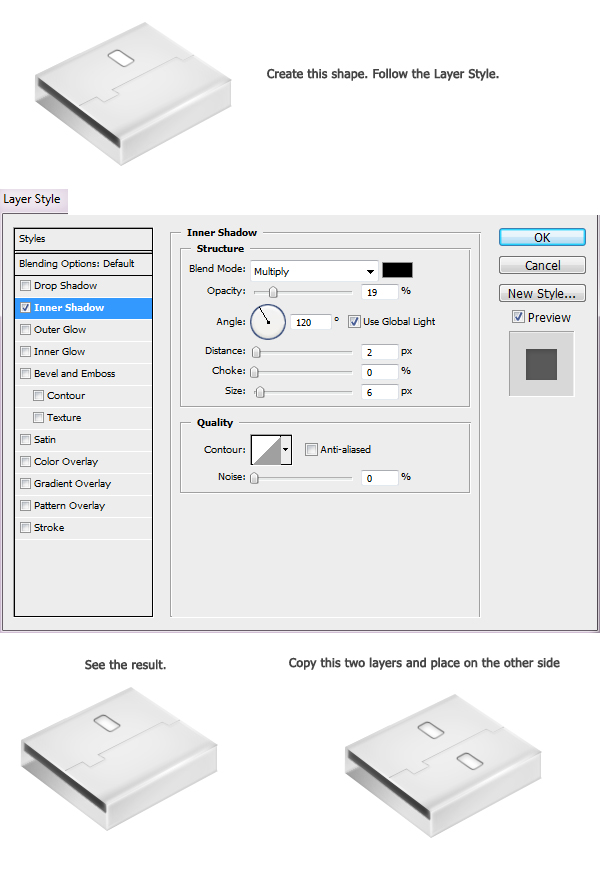Click the Distance value field
The image size is (600, 870).
click(x=380, y=352)
